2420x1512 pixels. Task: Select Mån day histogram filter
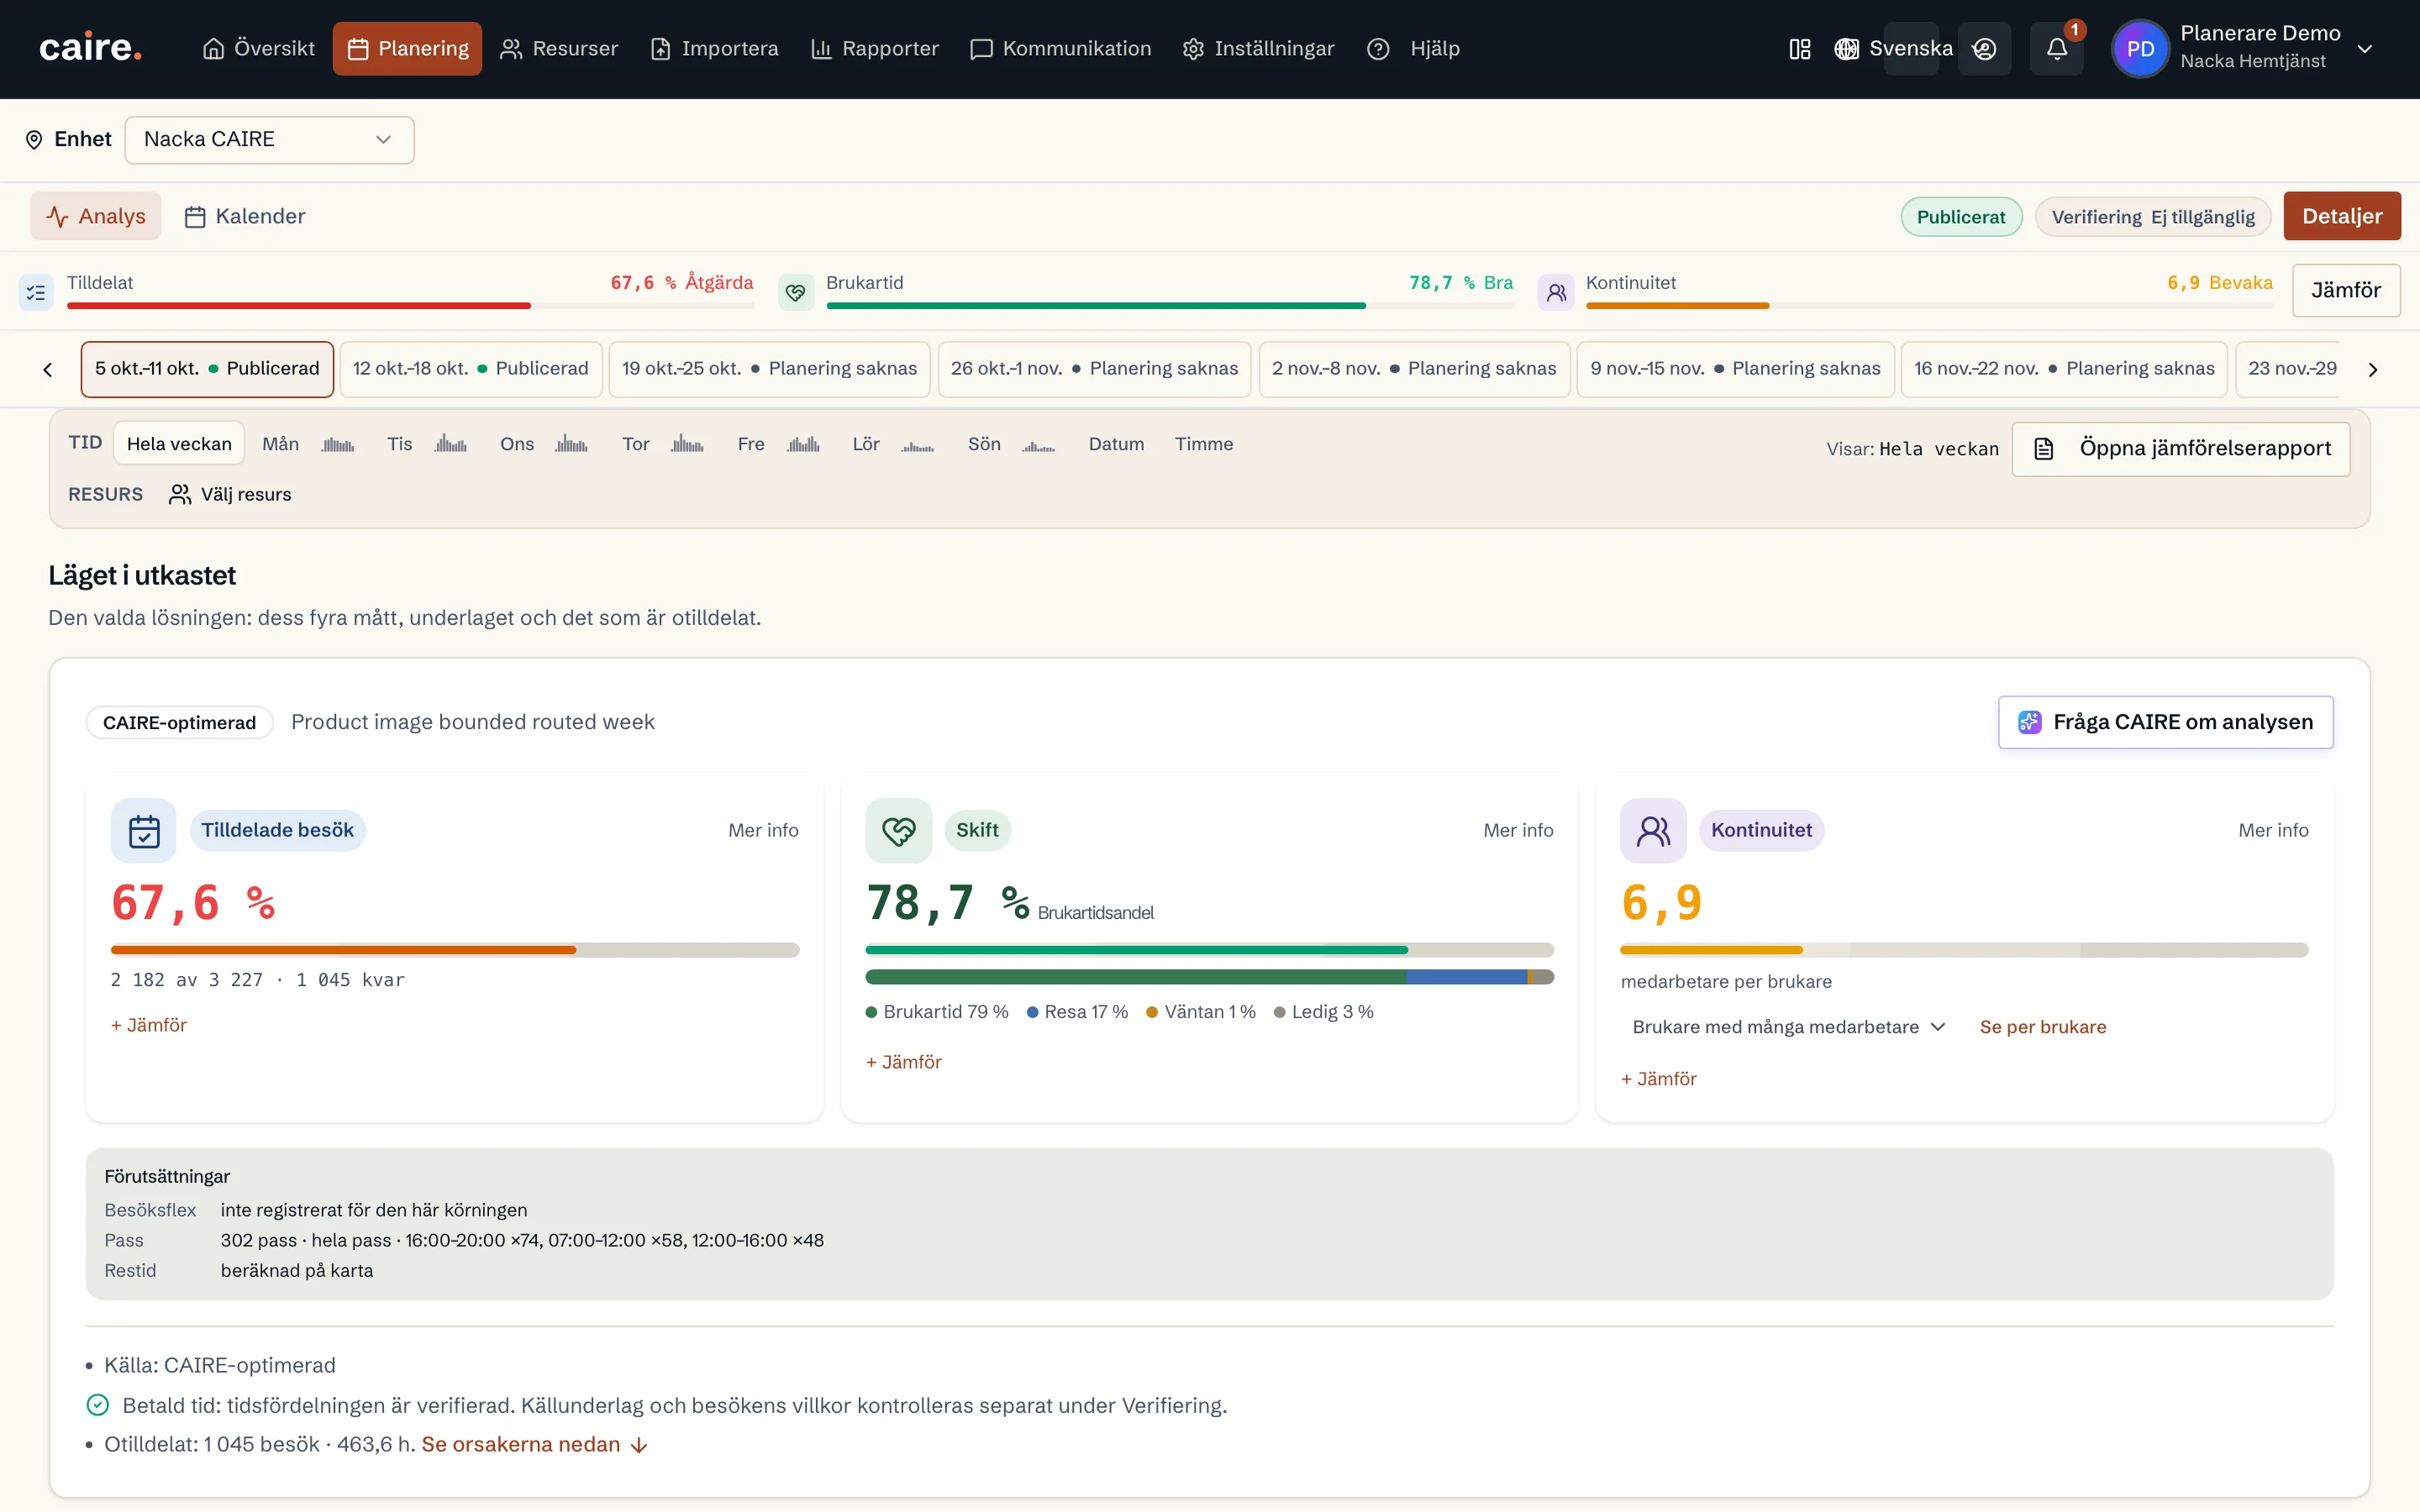pyautogui.click(x=308, y=444)
